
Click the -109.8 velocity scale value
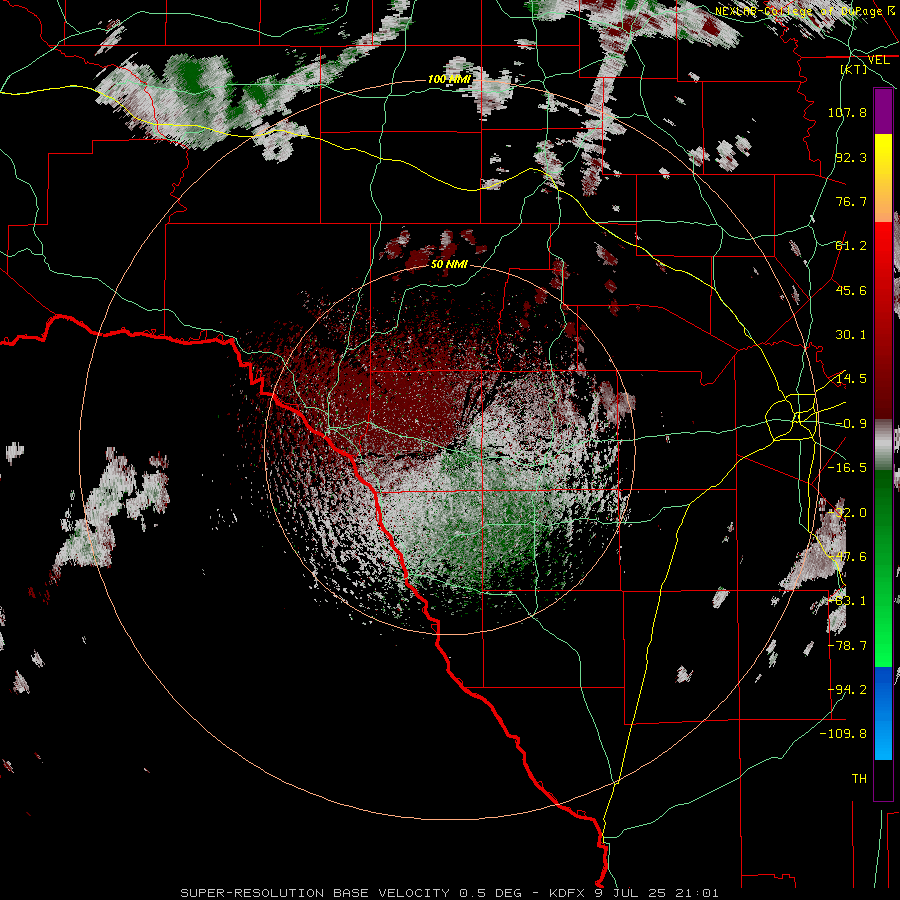click(x=844, y=734)
